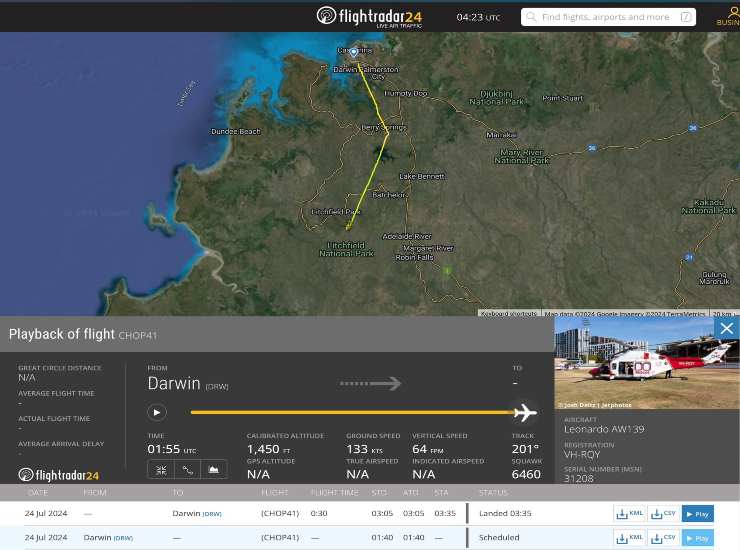Open the altitude graph icon button

[214, 469]
